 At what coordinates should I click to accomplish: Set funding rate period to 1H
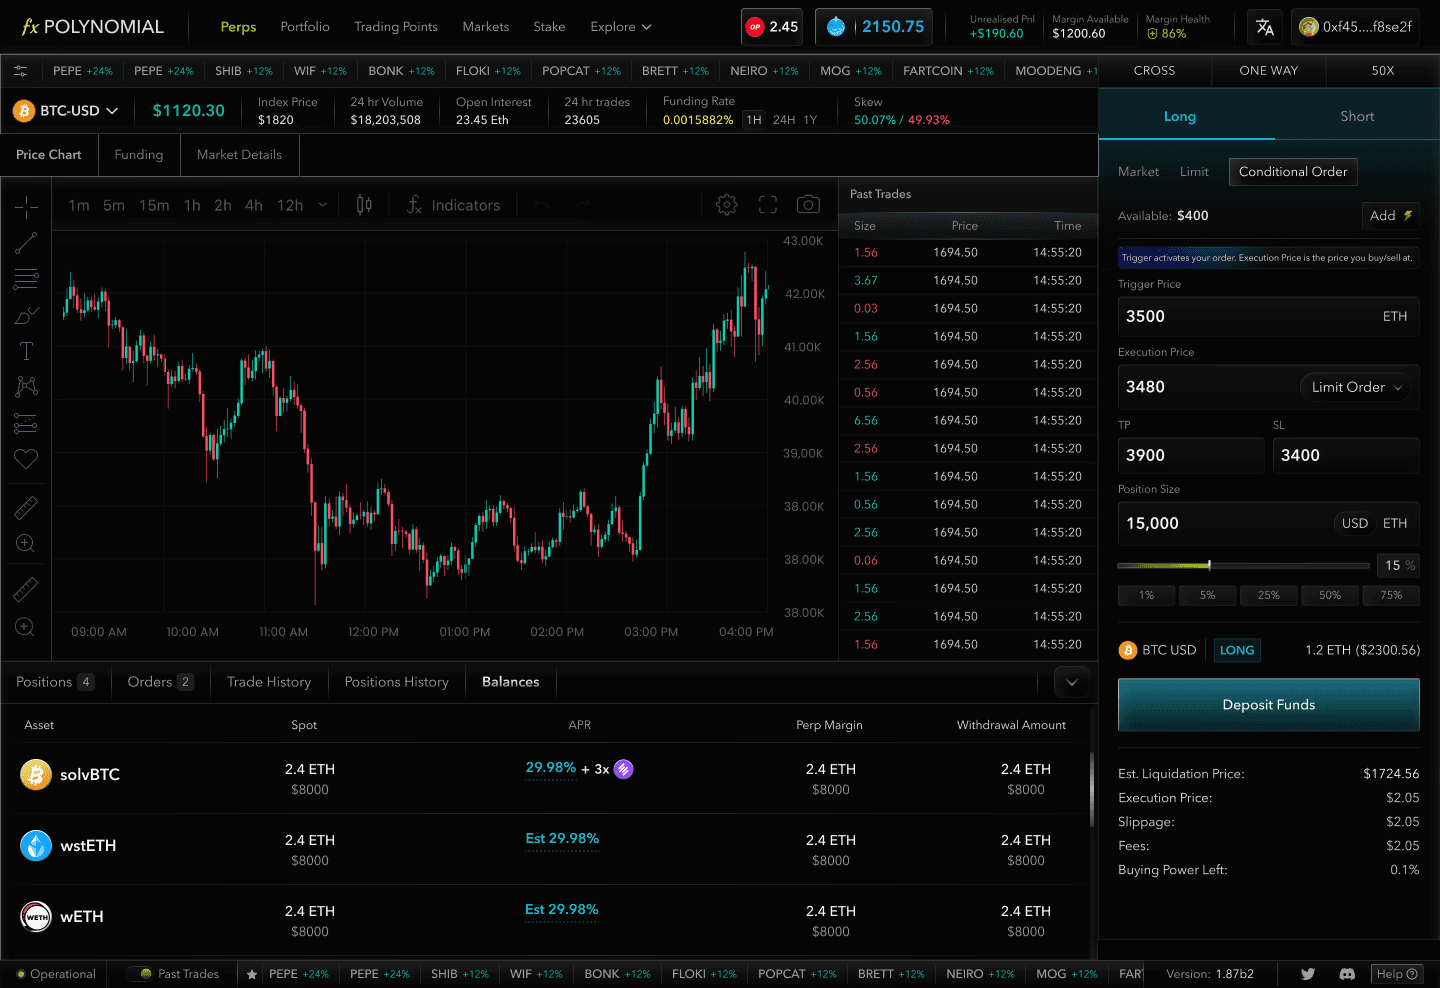(754, 120)
